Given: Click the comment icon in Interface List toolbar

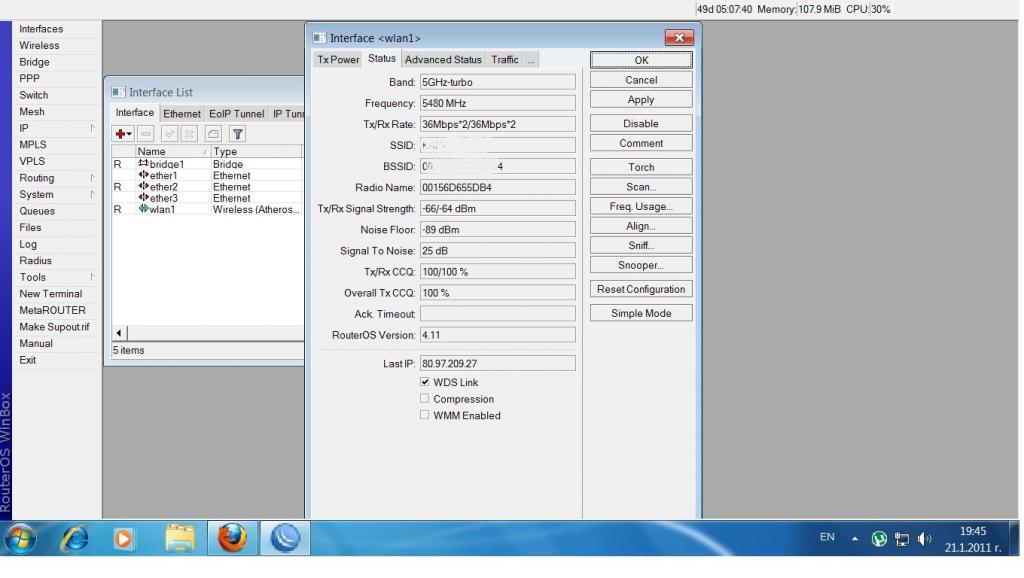Looking at the screenshot, I should (213, 134).
